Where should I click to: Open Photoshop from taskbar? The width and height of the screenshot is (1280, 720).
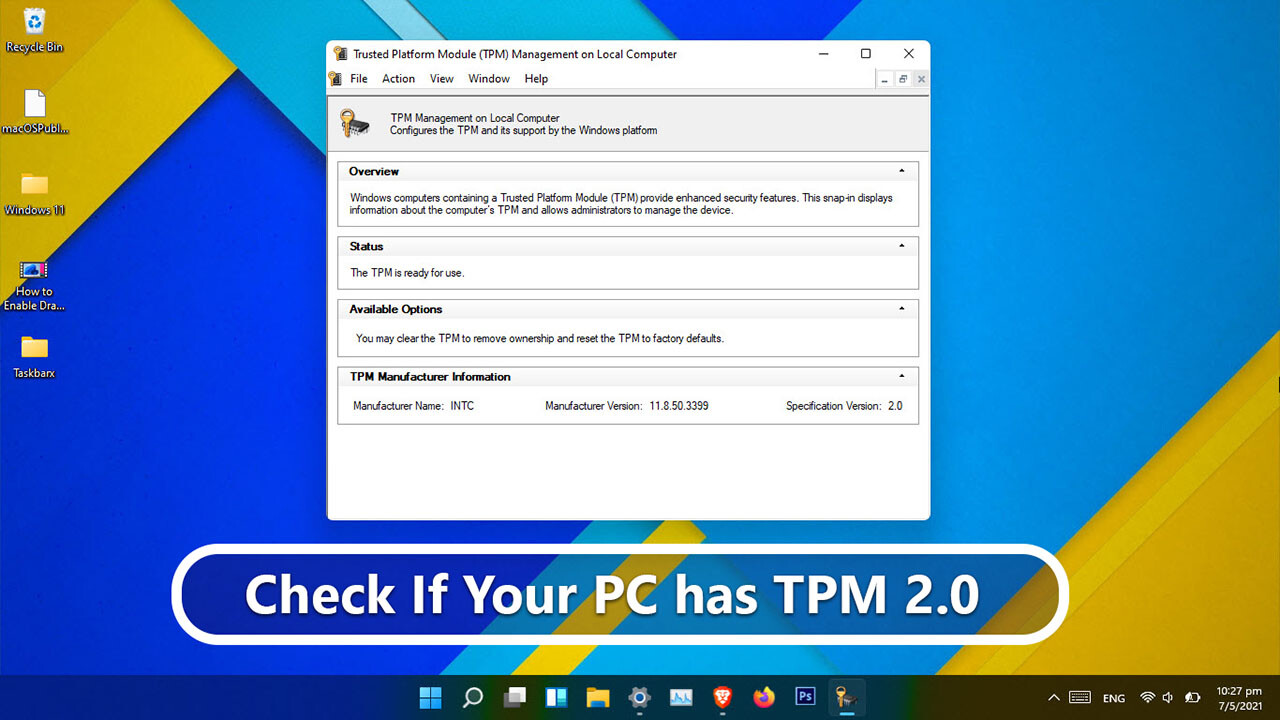pyautogui.click(x=806, y=697)
